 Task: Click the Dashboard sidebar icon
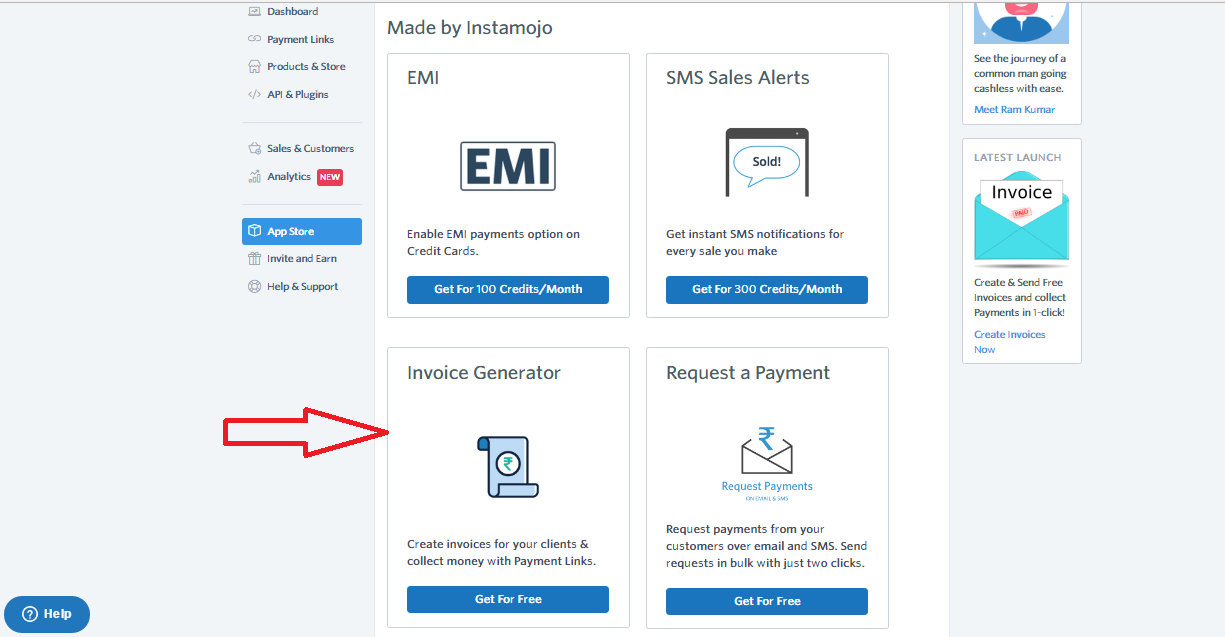click(x=254, y=12)
